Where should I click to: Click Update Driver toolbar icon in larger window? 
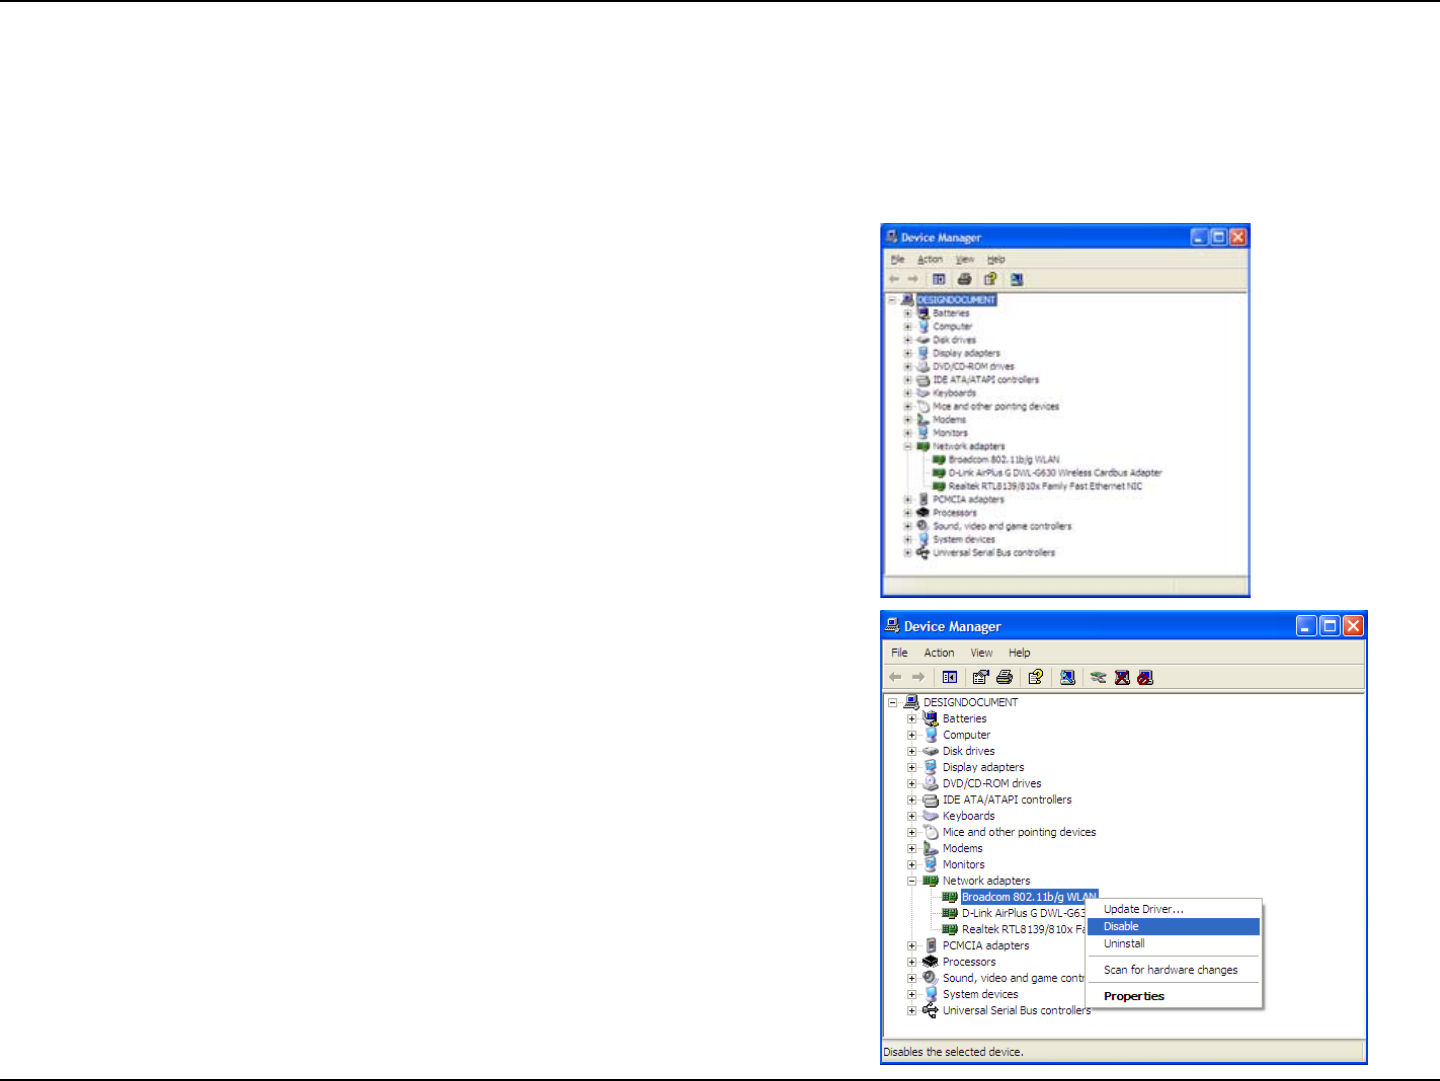coord(1098,677)
